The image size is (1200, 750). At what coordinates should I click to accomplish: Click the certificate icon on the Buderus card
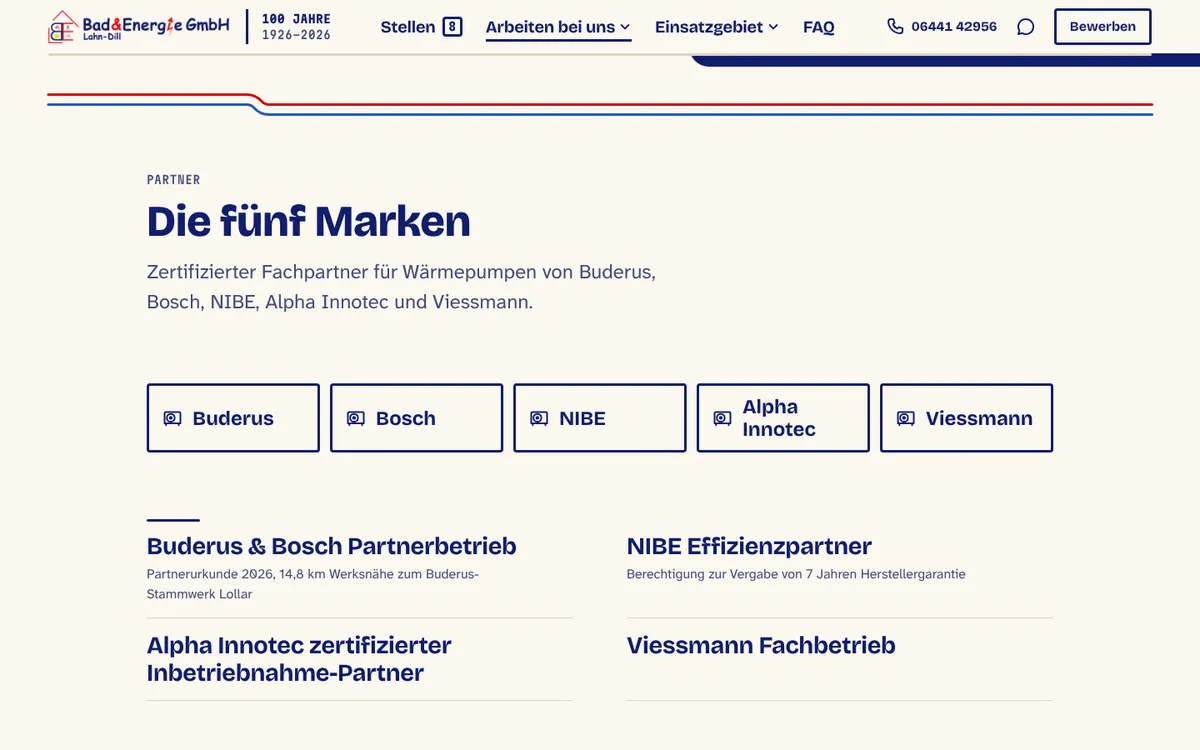pos(172,418)
